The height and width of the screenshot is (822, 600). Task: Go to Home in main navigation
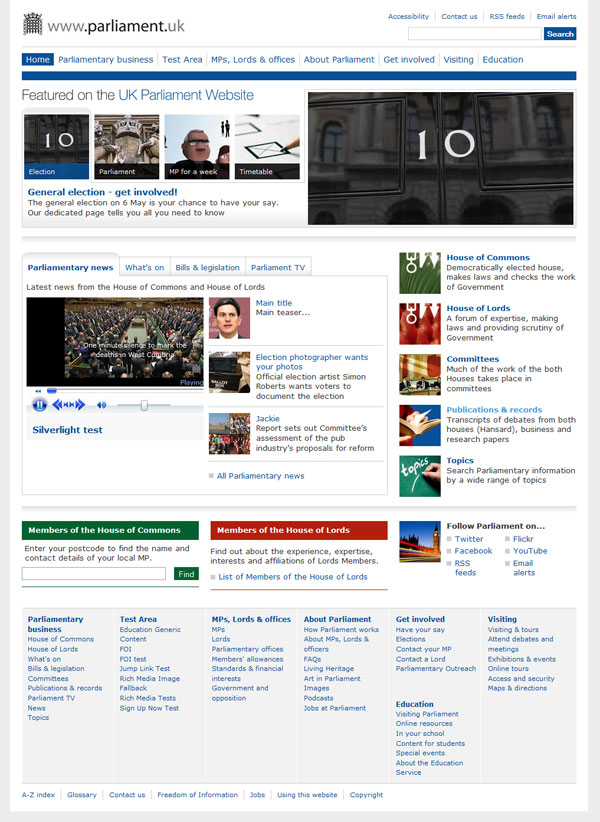(x=38, y=59)
